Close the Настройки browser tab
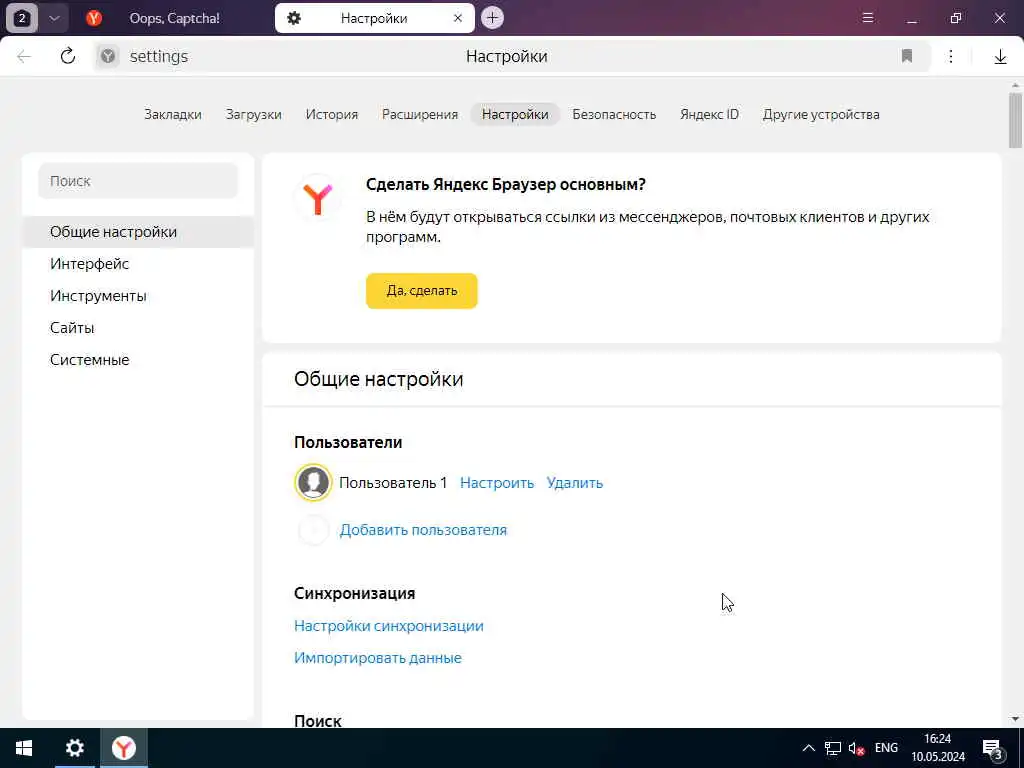The image size is (1024, 768). (458, 18)
